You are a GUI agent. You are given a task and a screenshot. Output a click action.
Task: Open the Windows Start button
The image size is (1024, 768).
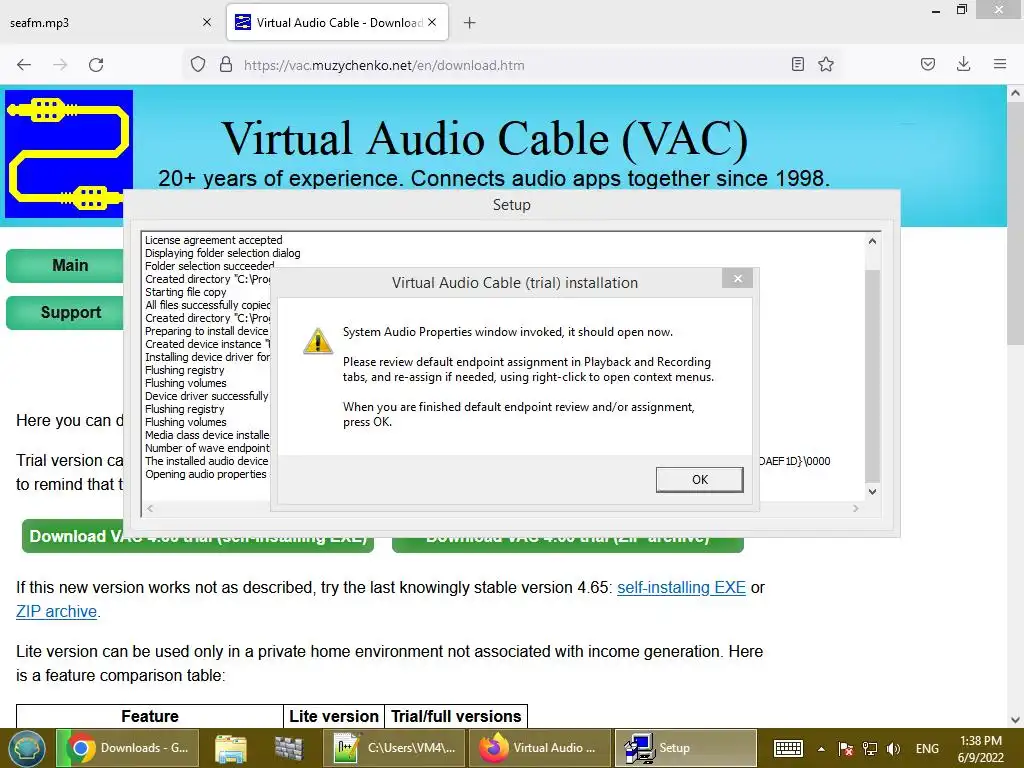[x=26, y=748]
